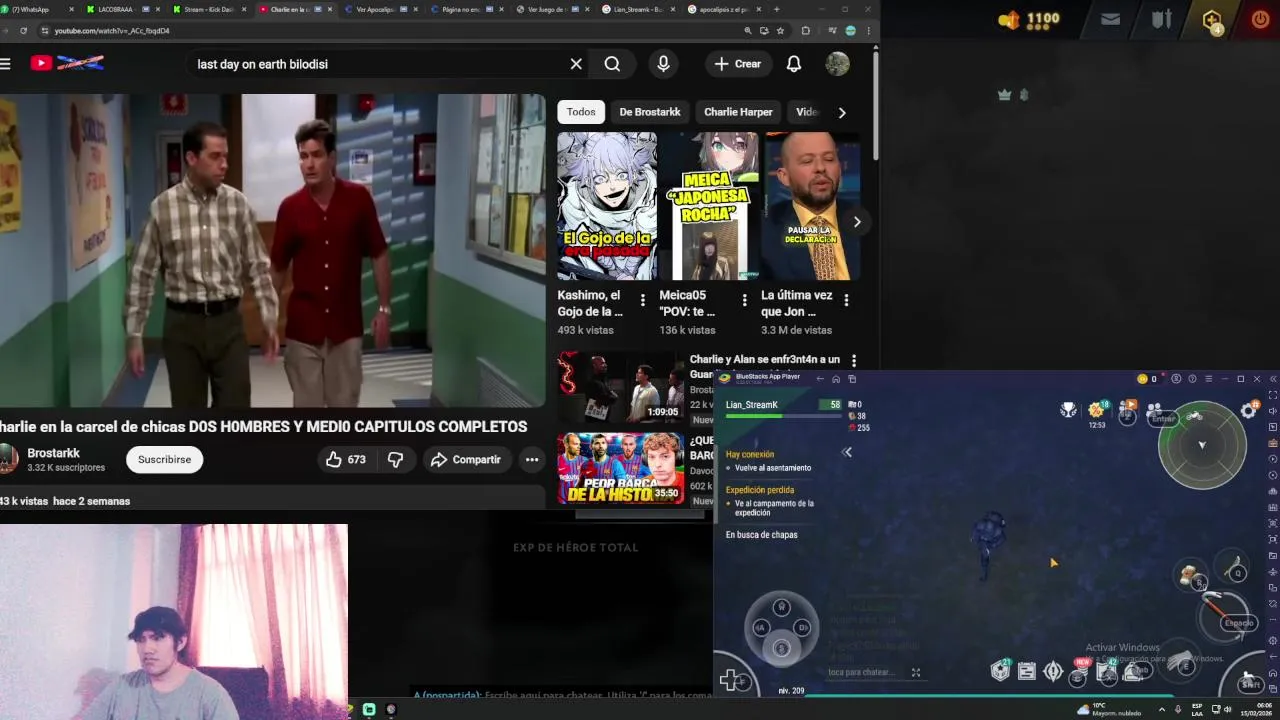Screen dimensions: 1280x720
Task: Go to the YouTube home logo
Action: pos(67,63)
